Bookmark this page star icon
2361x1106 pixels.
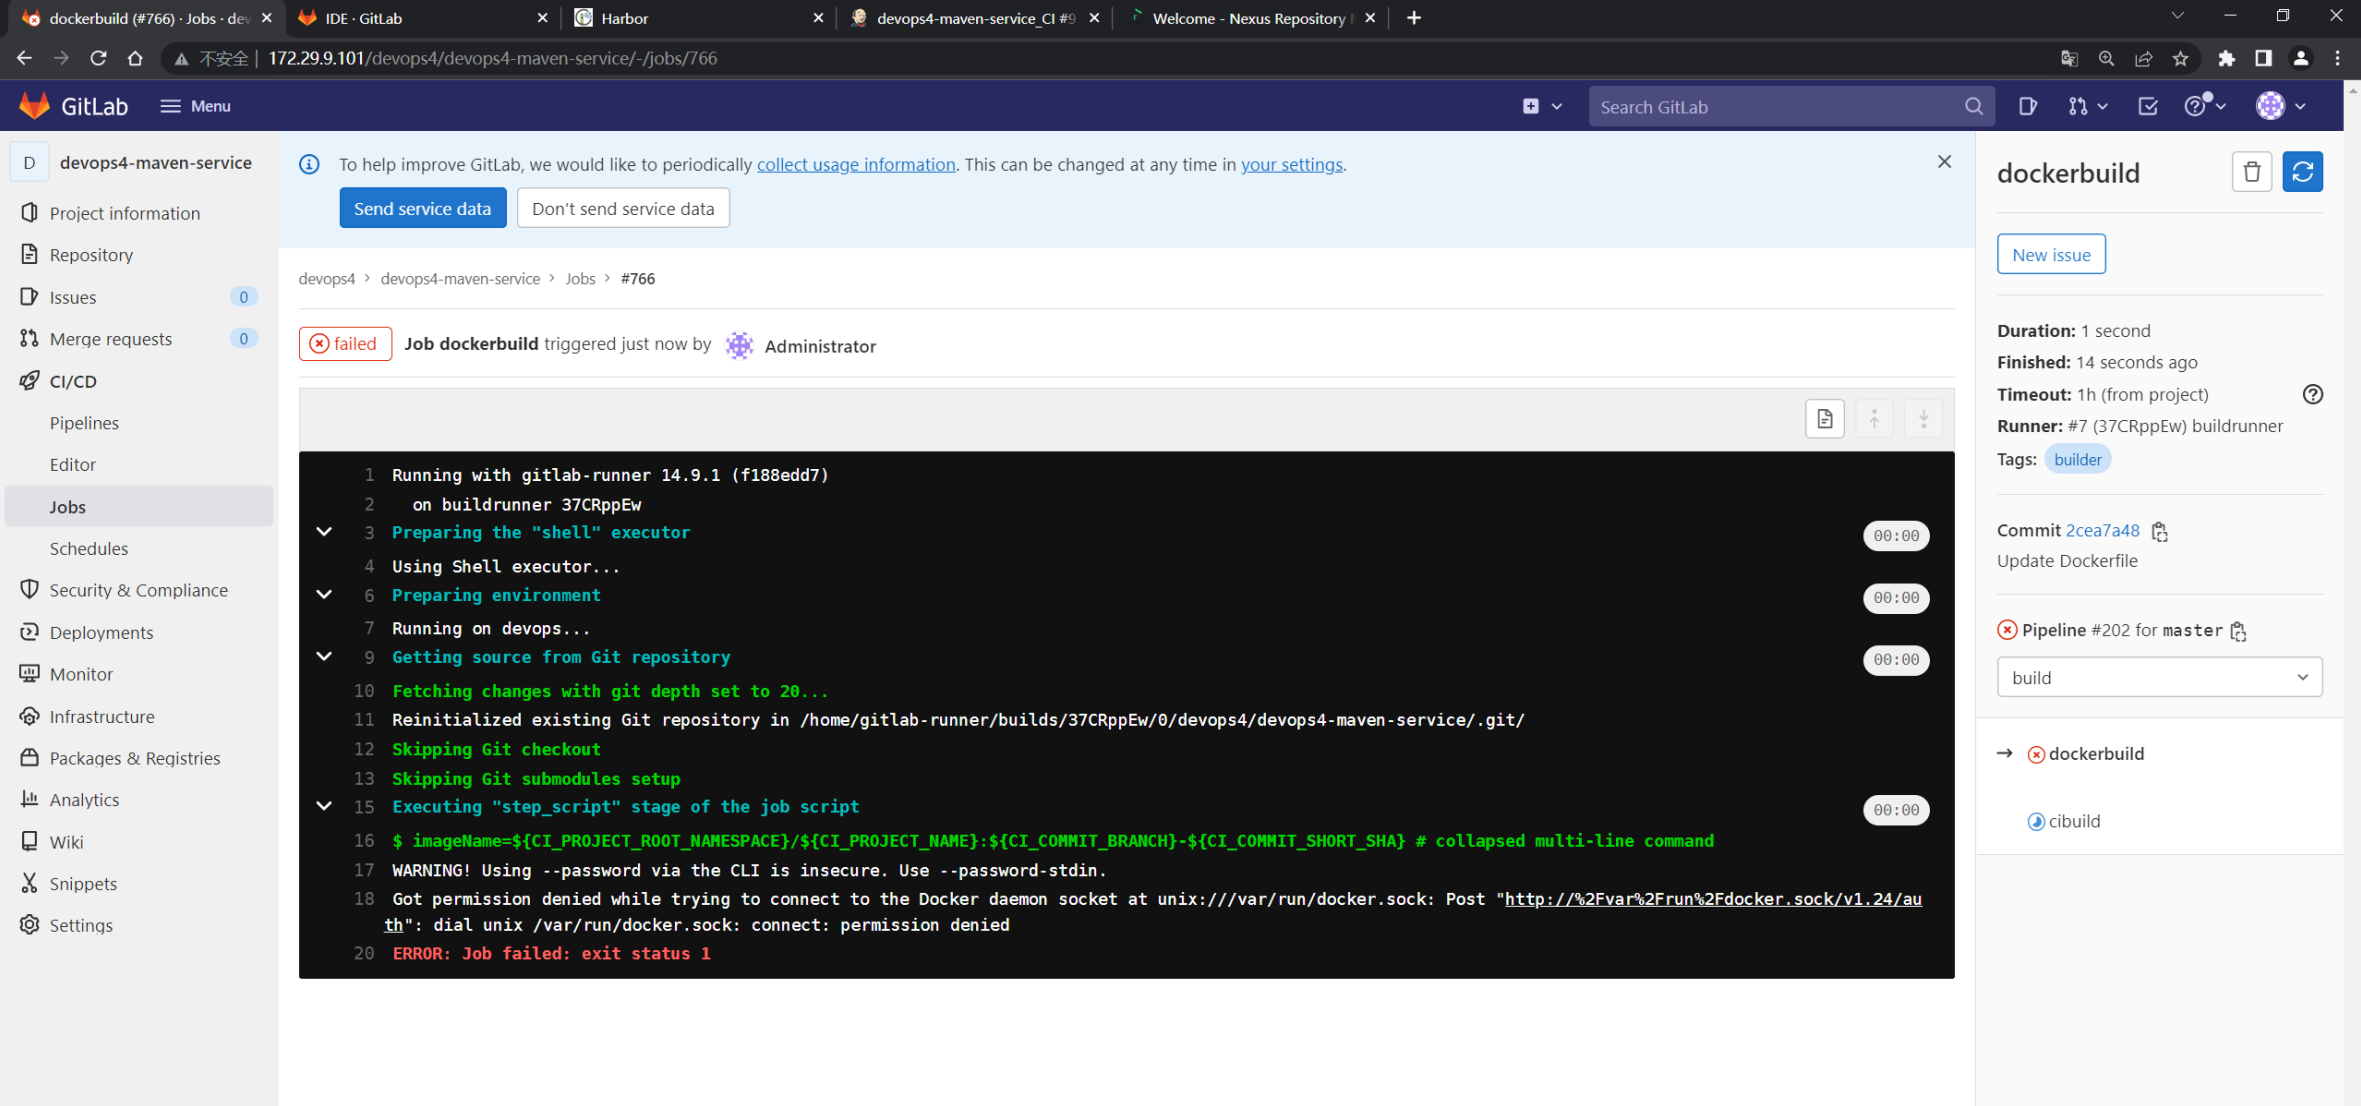2181,58
